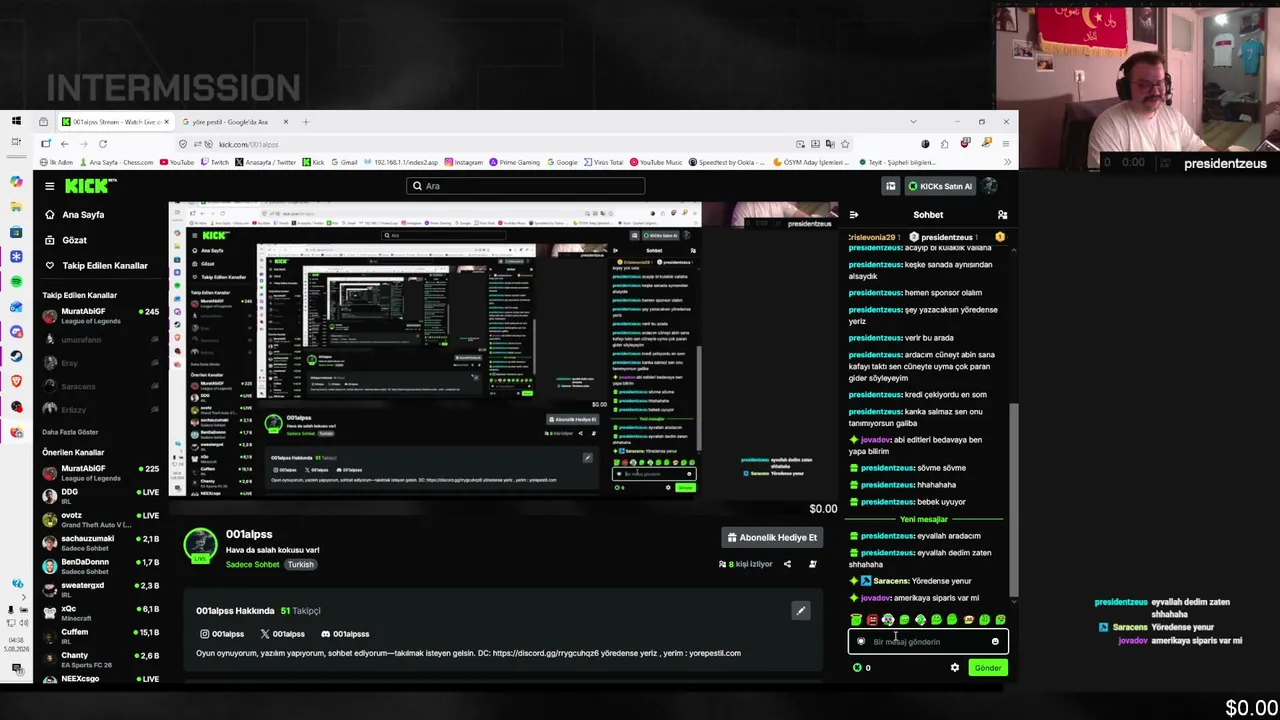Open the user profile avatar menu
The image size is (1280, 720).
pos(990,186)
